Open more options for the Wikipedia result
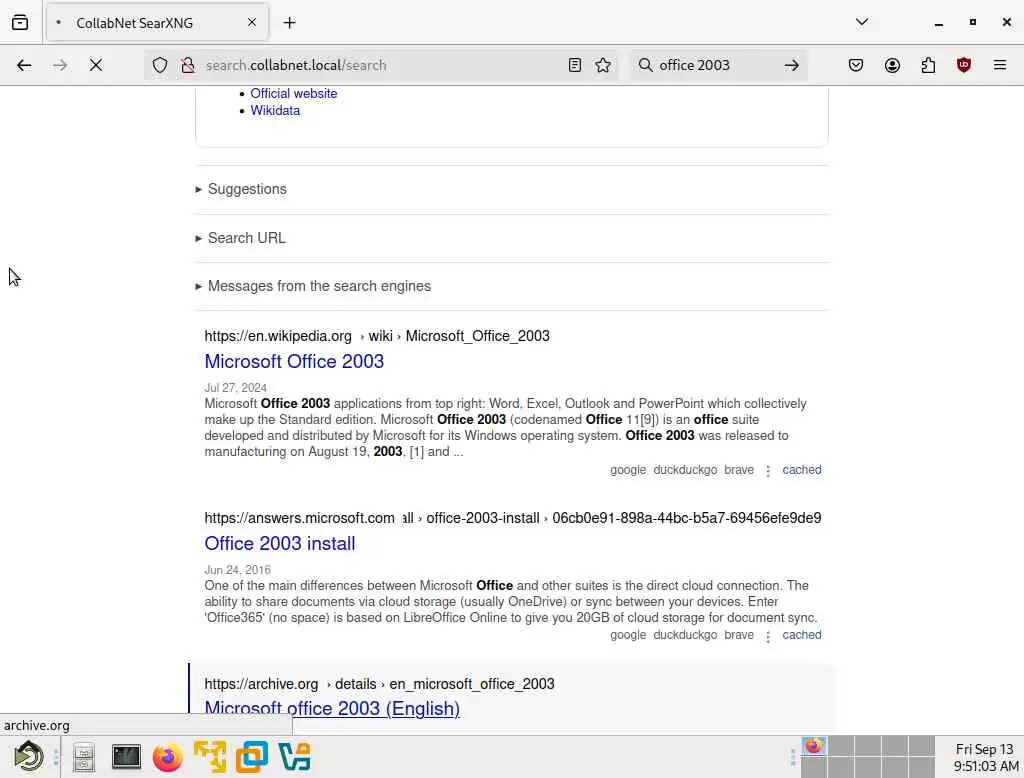This screenshot has height=778, width=1024. coord(768,471)
